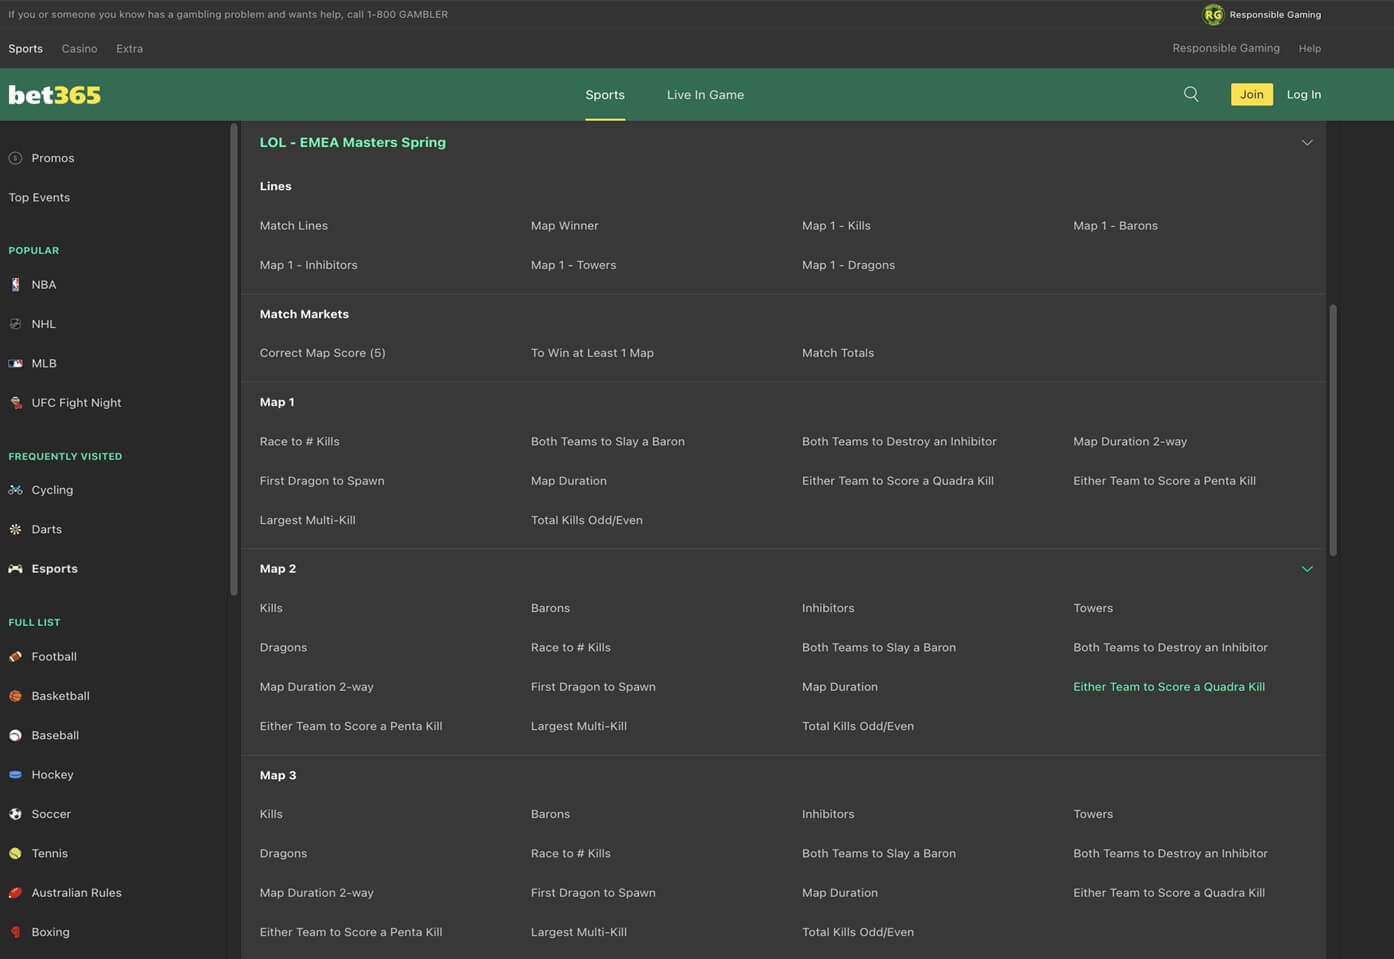The width and height of the screenshot is (1394, 959).
Task: Select Map 1 - Kills line
Action: point(836,226)
